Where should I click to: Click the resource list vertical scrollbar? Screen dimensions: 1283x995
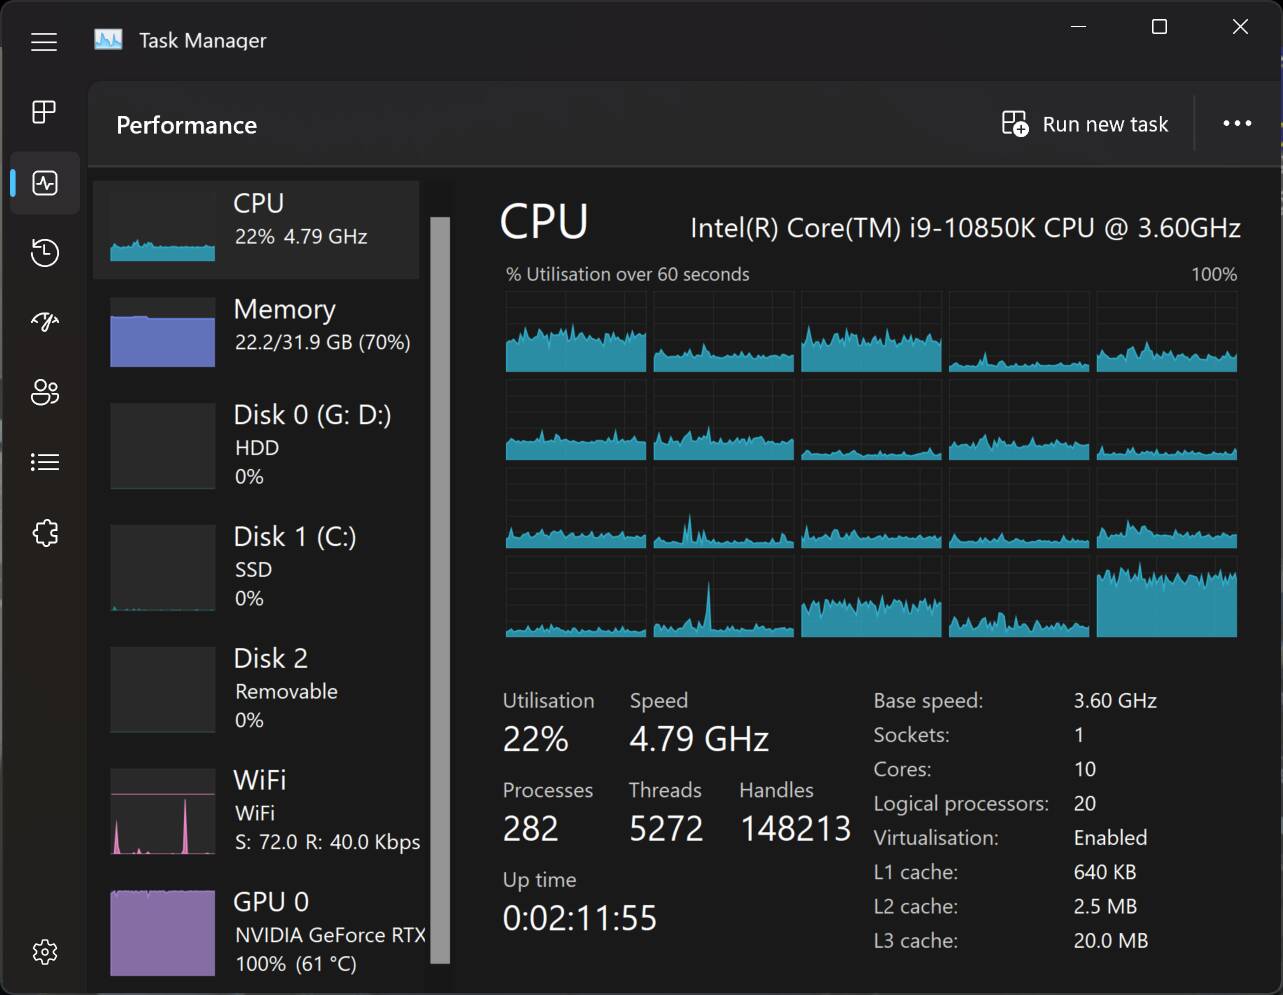coord(440,590)
